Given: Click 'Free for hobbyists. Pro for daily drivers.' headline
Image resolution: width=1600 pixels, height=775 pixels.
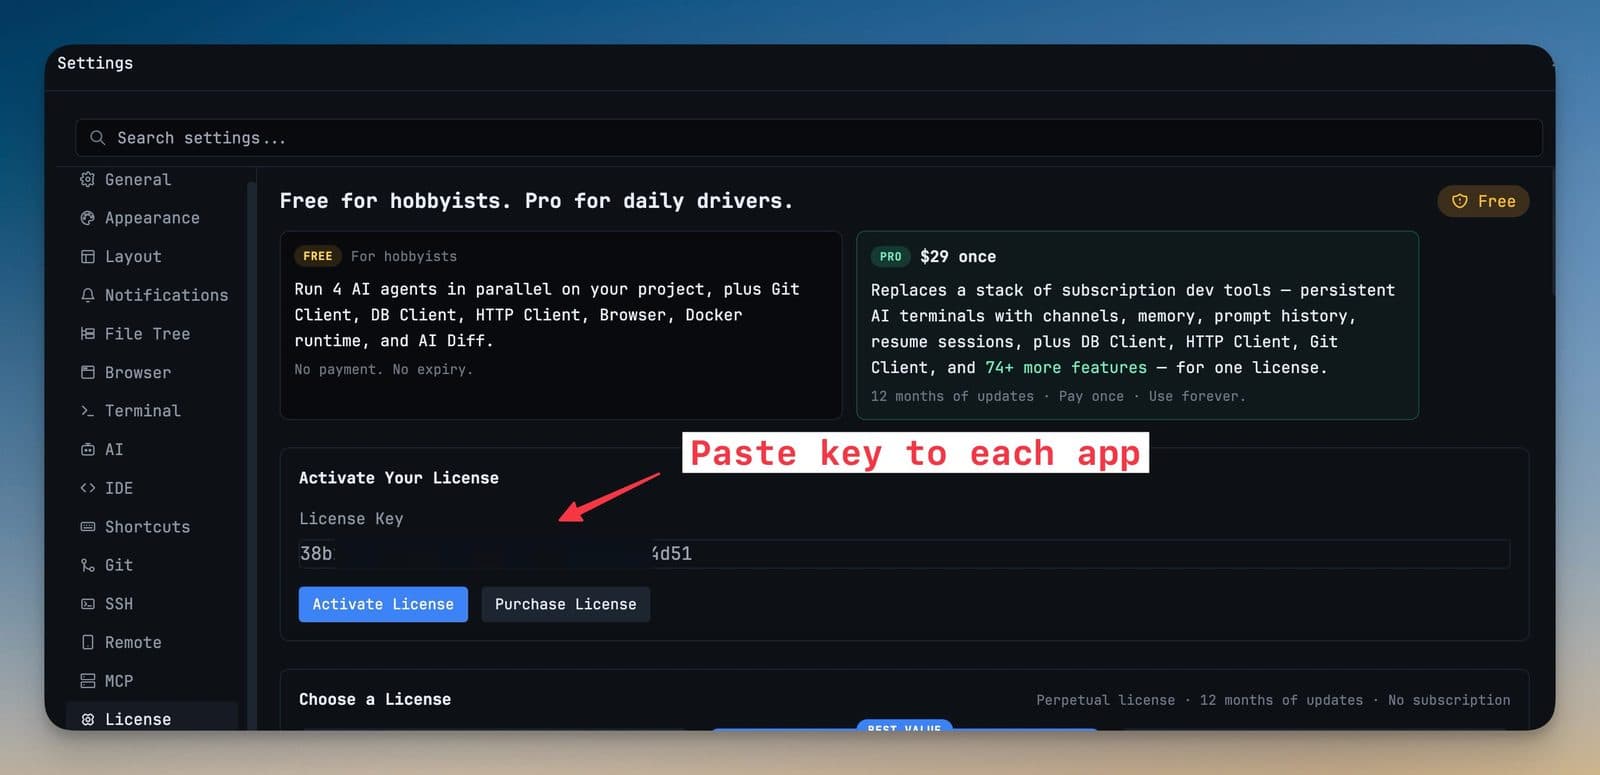Looking at the screenshot, I should 537,201.
